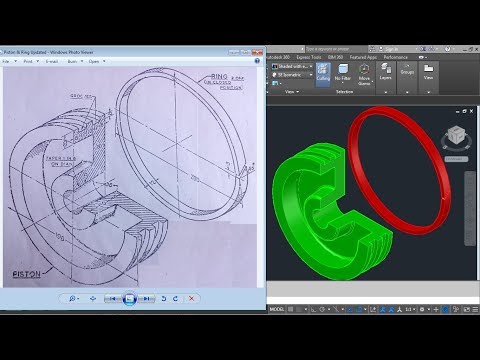Switch to the Express Tools tab
Screen dimensions: 480x360
point(309,57)
